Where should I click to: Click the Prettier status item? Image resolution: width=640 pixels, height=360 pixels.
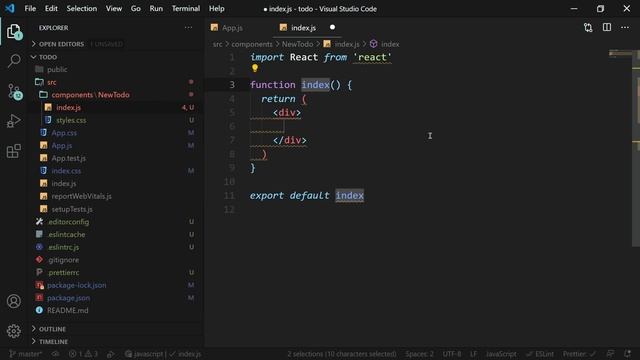[579, 354]
